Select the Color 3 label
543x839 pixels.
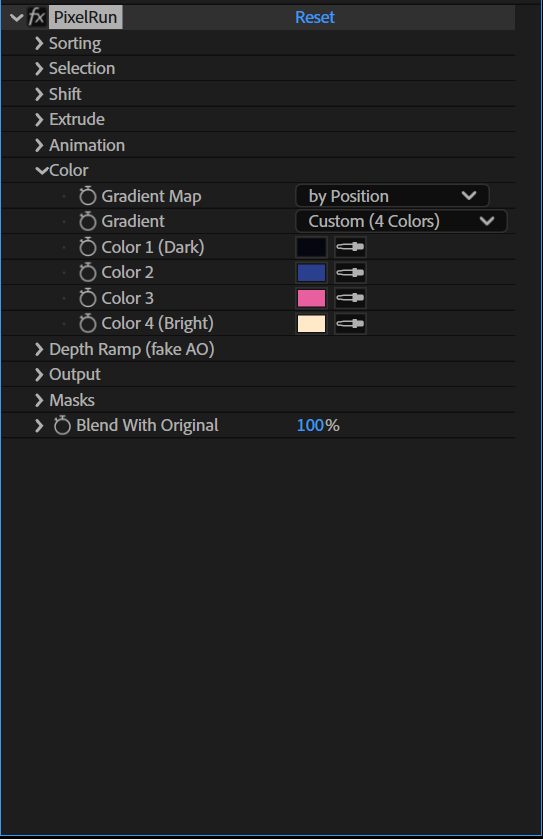(x=127, y=298)
